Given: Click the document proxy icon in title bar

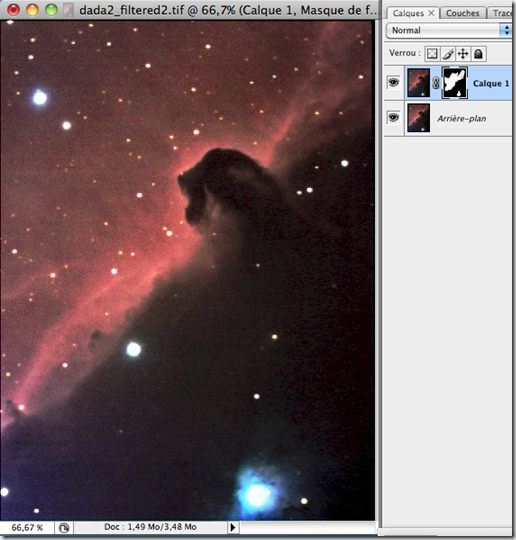Looking at the screenshot, I should (x=69, y=10).
